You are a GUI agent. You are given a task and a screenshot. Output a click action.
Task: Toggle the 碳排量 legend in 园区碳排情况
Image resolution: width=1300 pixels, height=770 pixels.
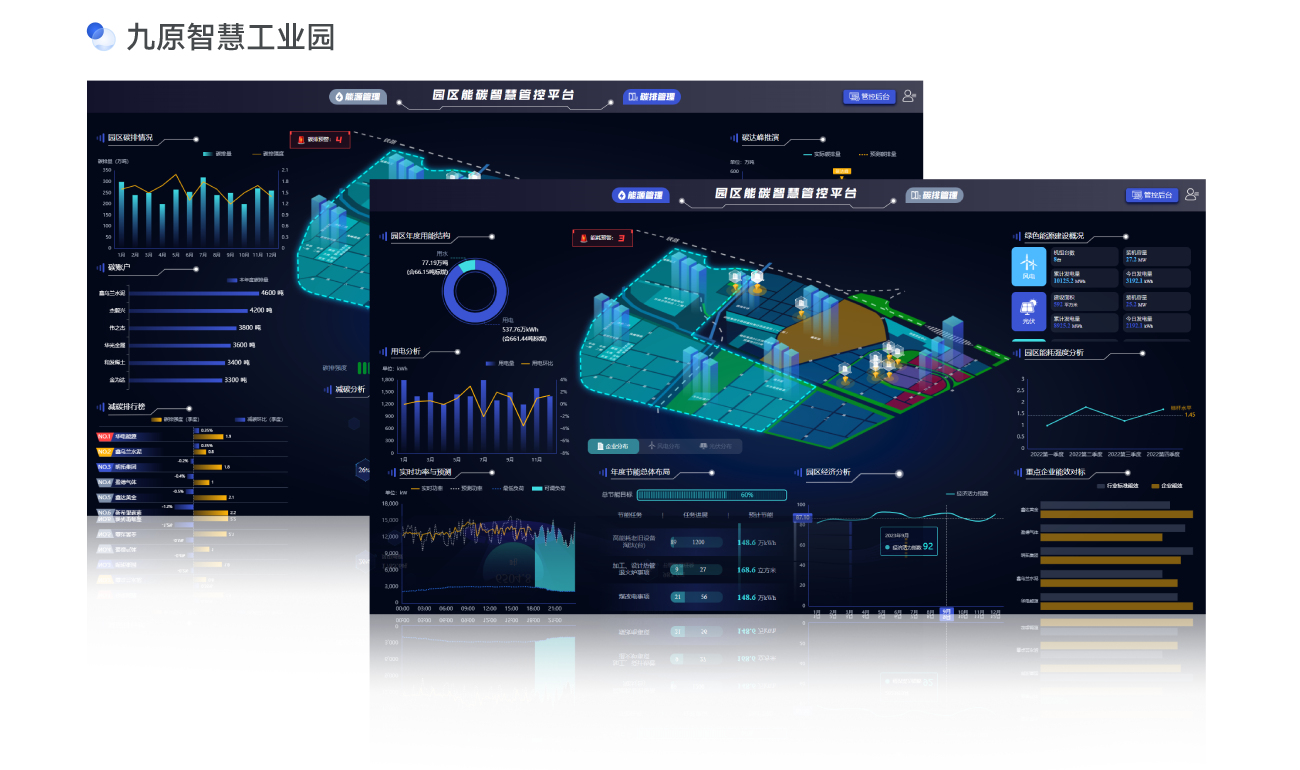[x=217, y=154]
